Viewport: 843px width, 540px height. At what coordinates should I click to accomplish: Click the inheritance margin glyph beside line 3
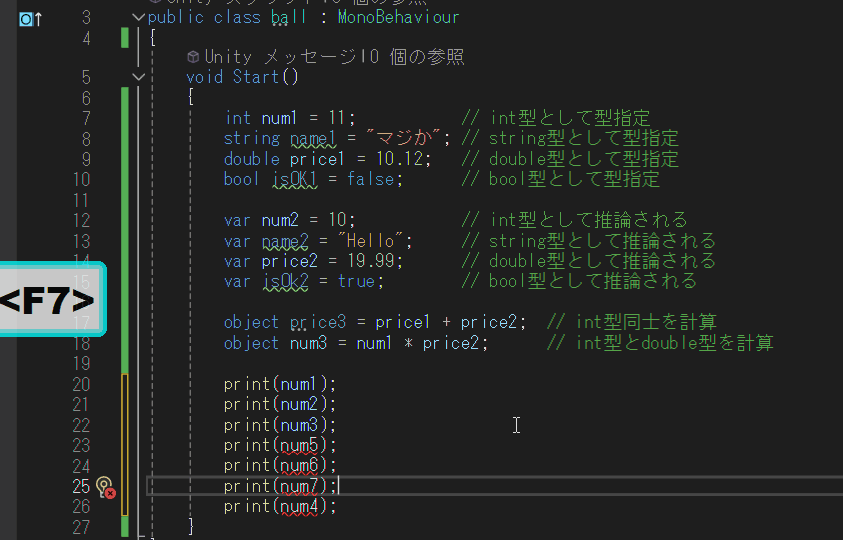pos(30,19)
